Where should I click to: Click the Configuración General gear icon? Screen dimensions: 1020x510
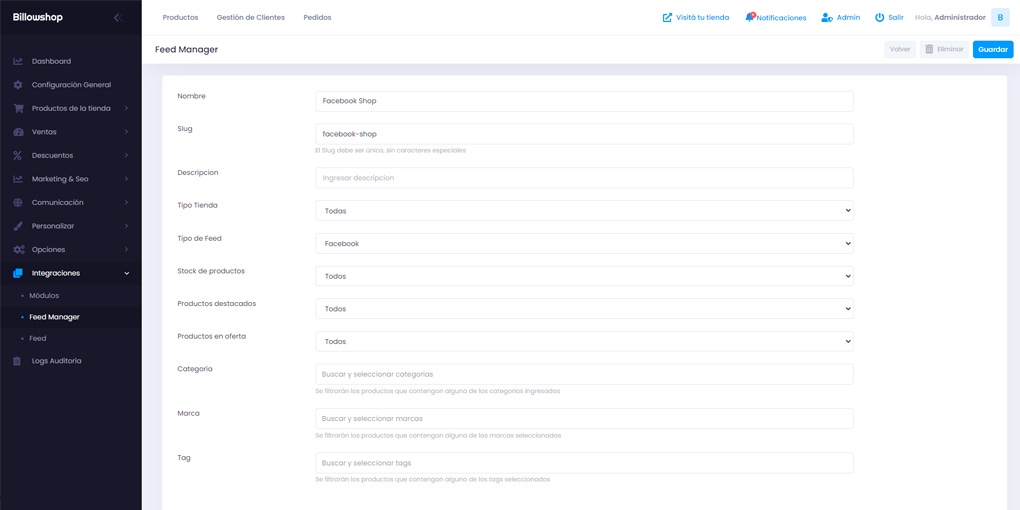pos(18,85)
